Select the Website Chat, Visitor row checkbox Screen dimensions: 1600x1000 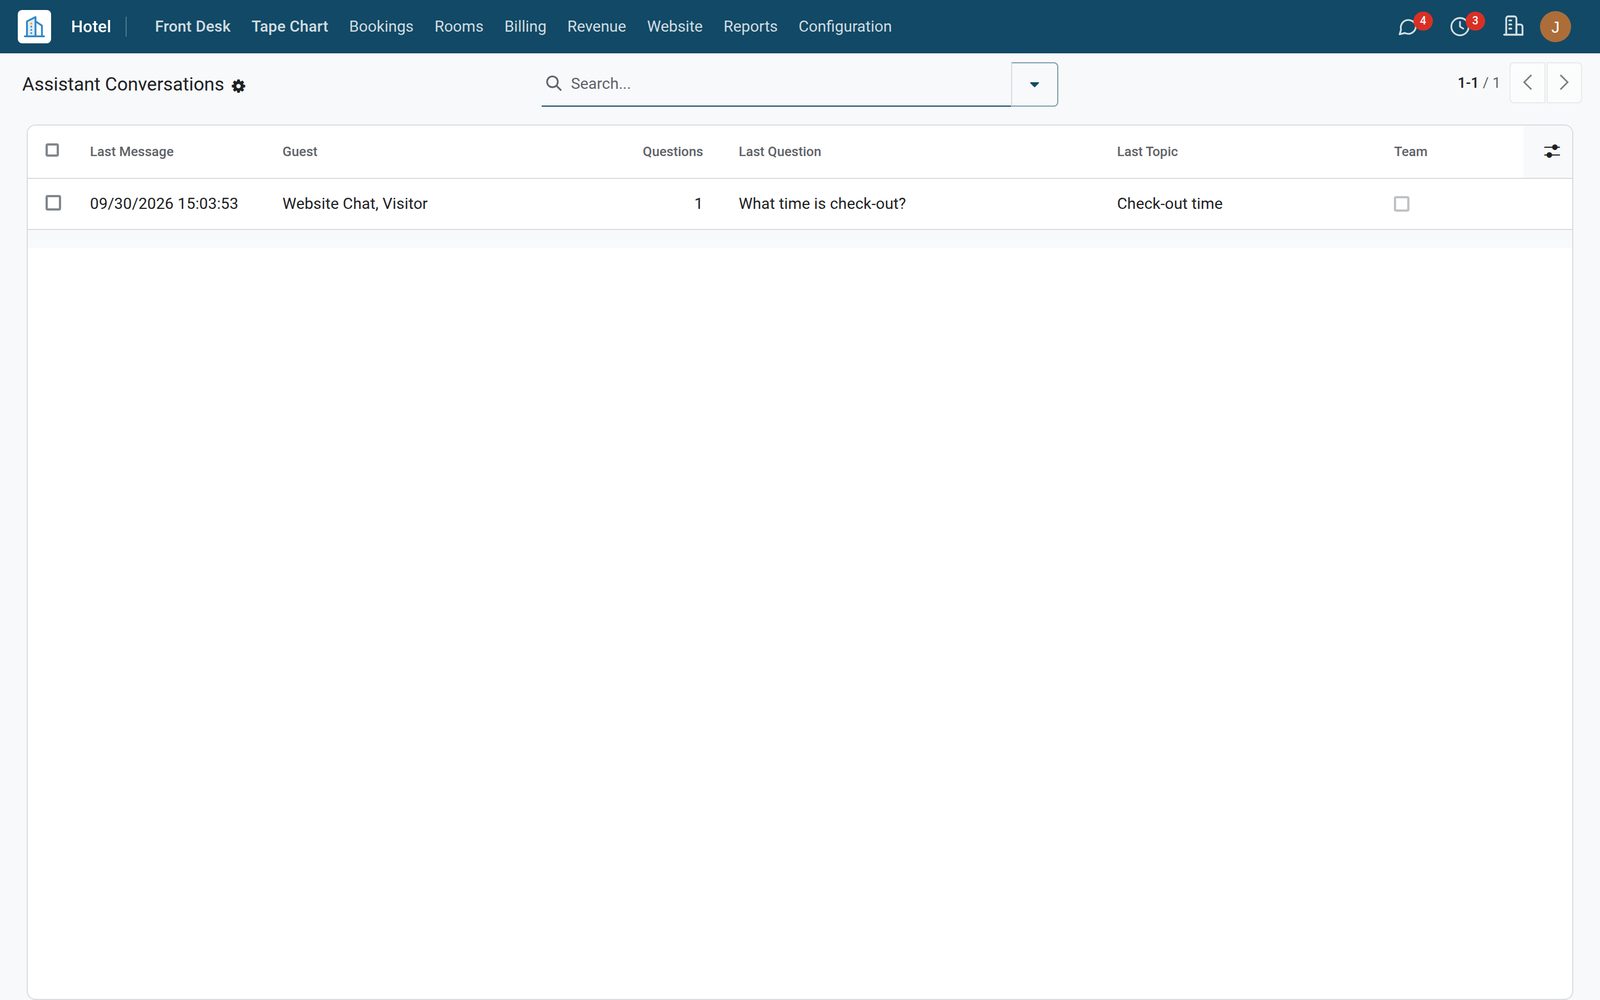53,203
